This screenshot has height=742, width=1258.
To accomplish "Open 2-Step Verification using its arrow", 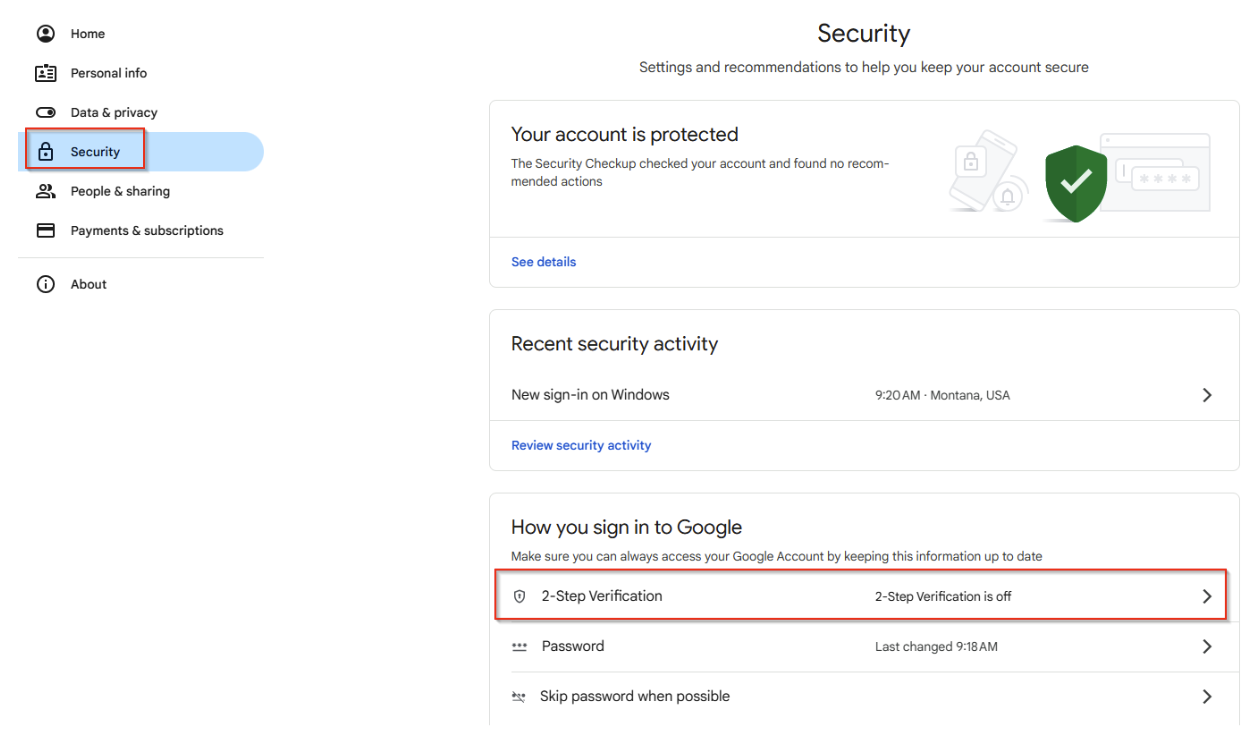I will (x=1207, y=597).
